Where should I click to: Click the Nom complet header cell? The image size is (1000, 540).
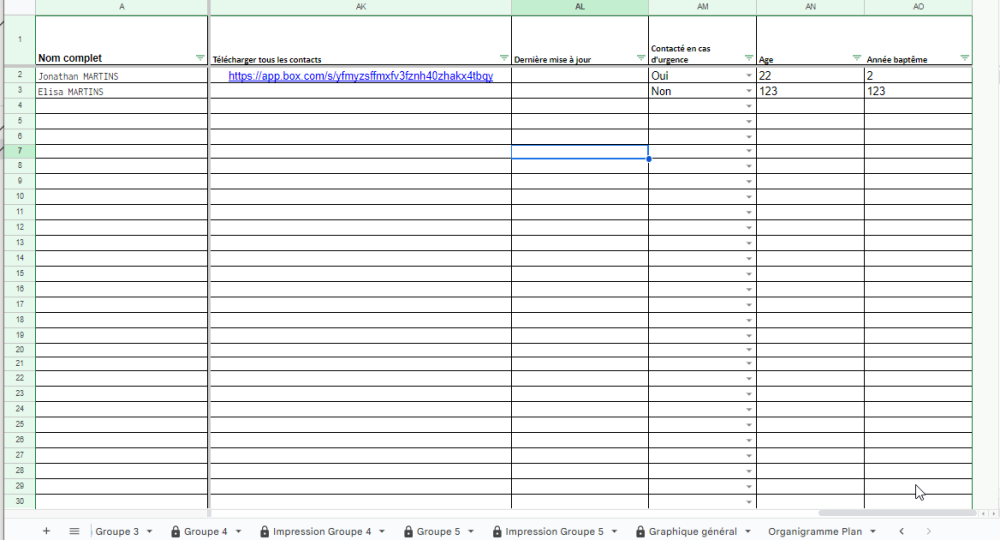point(121,40)
